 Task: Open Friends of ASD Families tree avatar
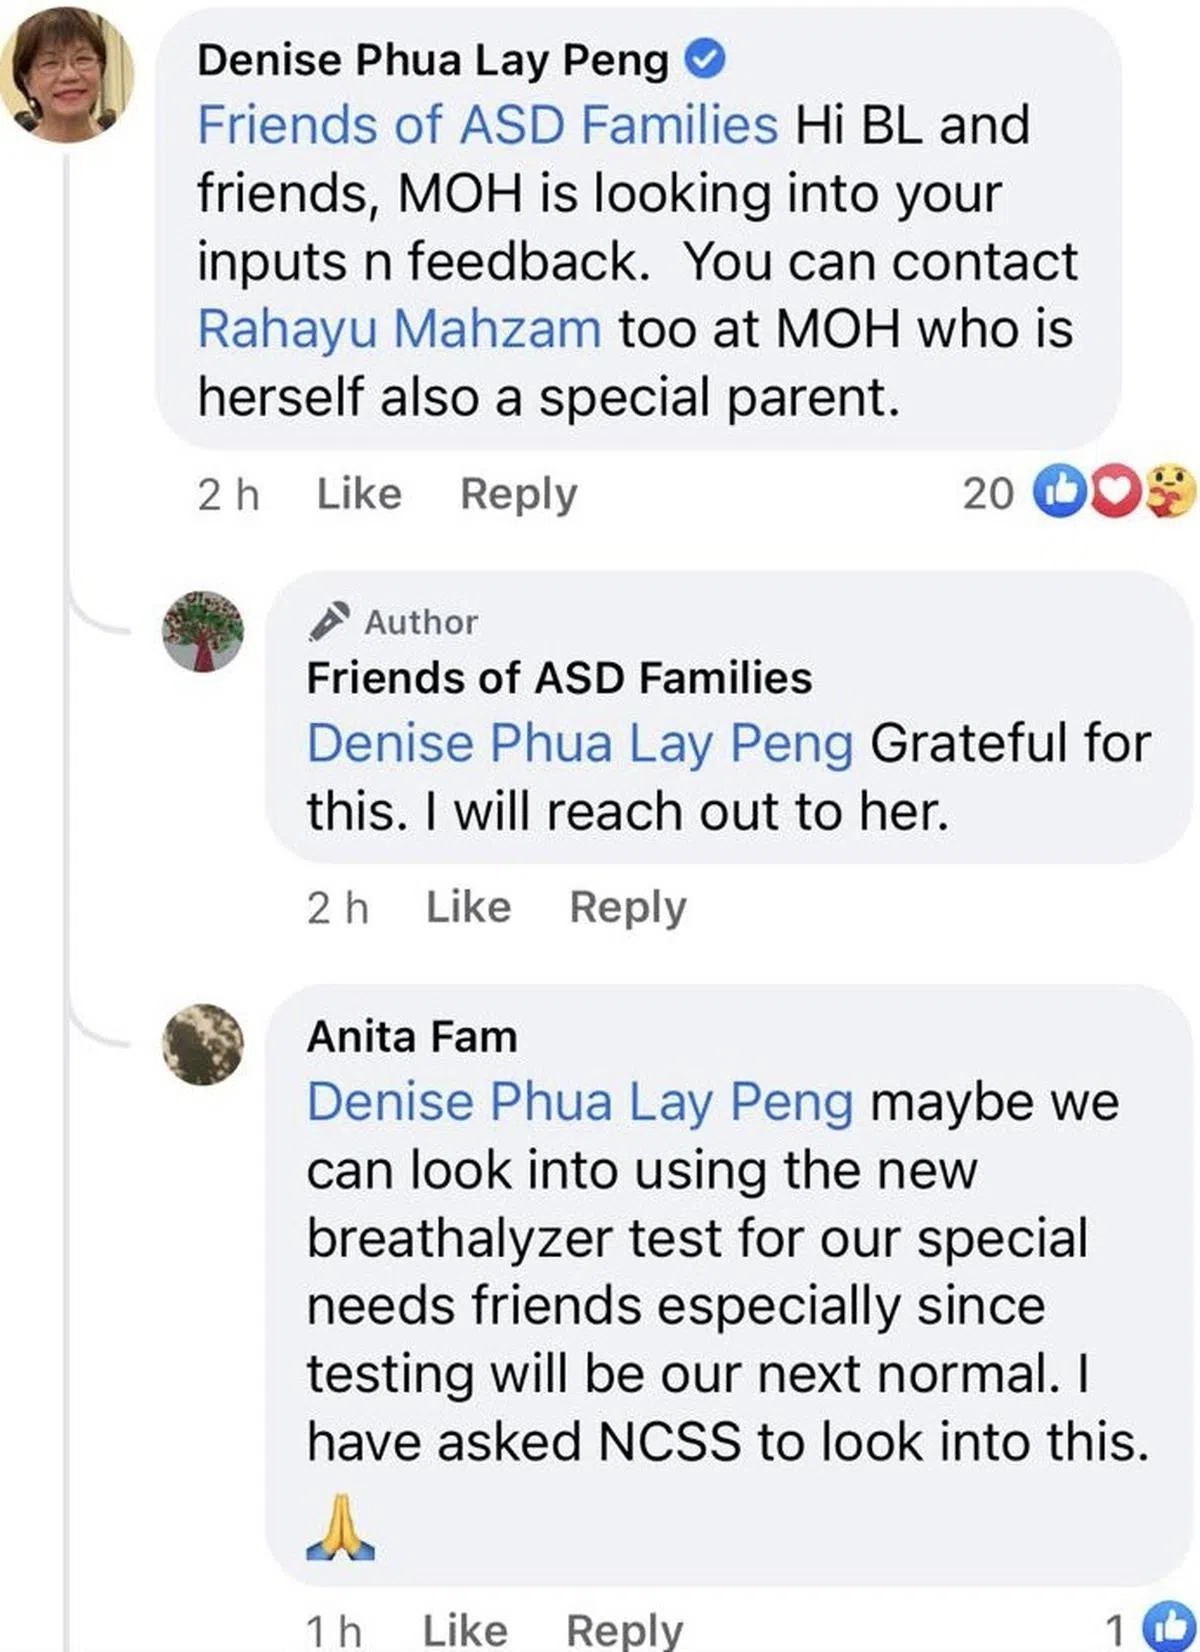point(203,630)
